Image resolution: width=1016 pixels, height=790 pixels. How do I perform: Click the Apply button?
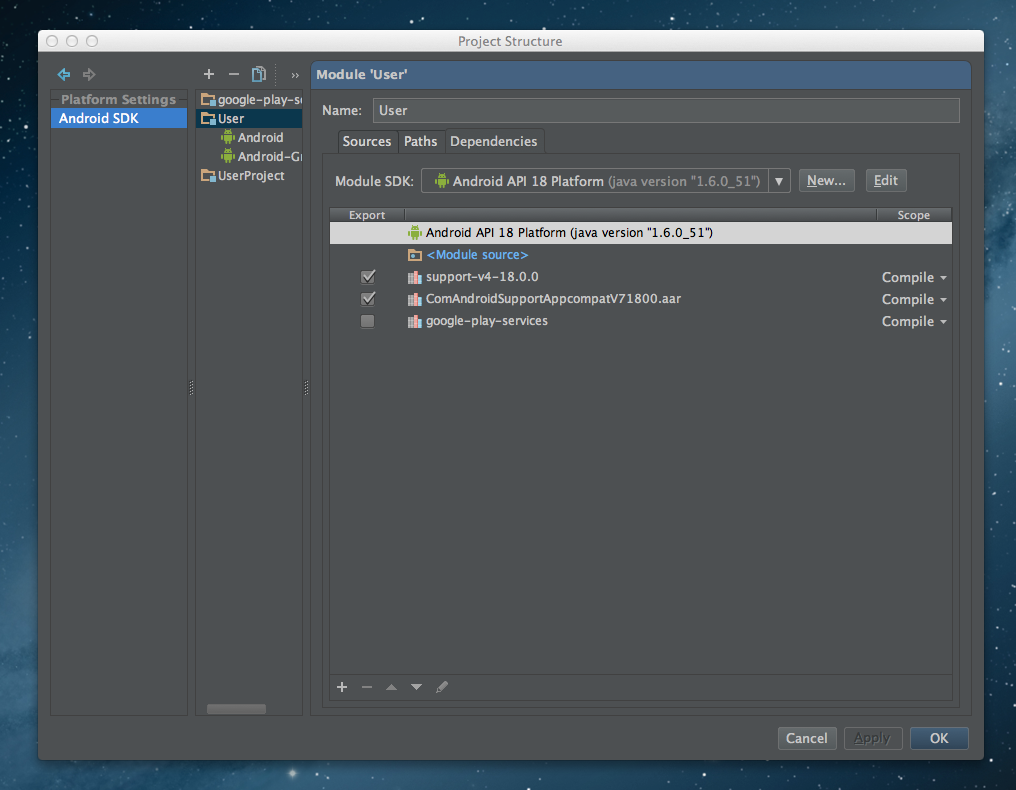point(873,738)
